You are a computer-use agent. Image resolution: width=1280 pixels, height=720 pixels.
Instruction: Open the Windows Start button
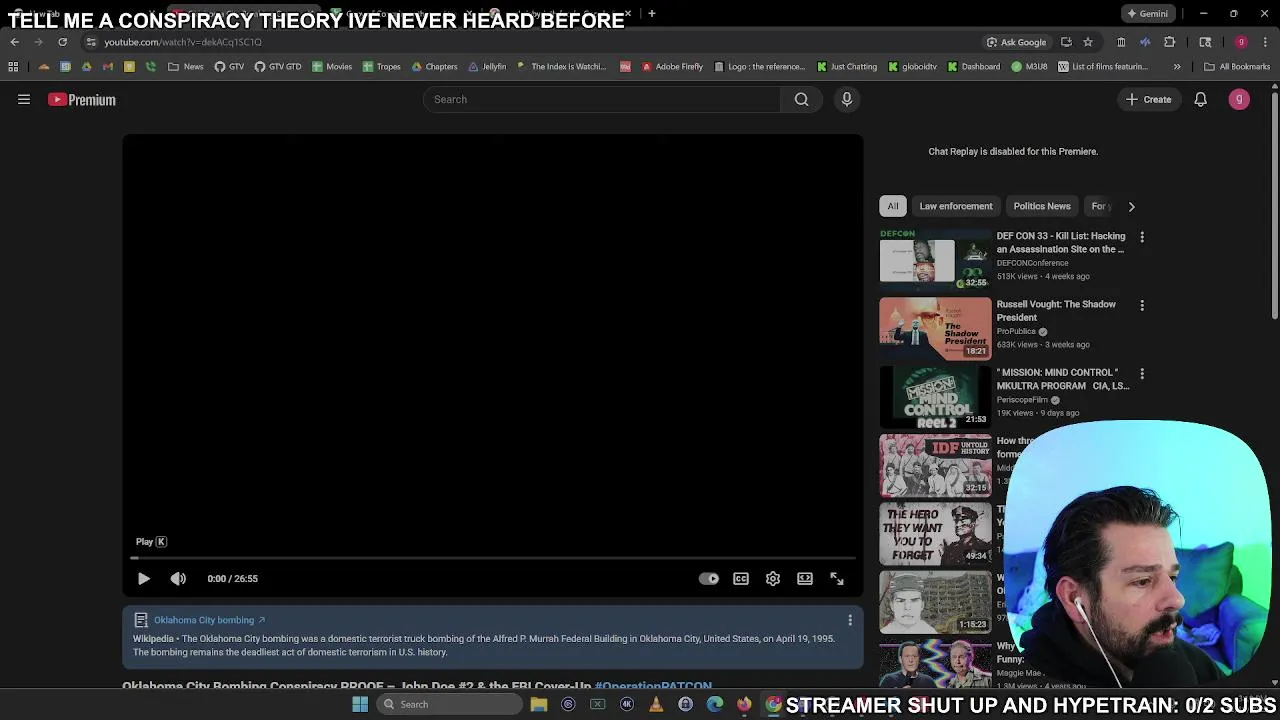(360, 704)
